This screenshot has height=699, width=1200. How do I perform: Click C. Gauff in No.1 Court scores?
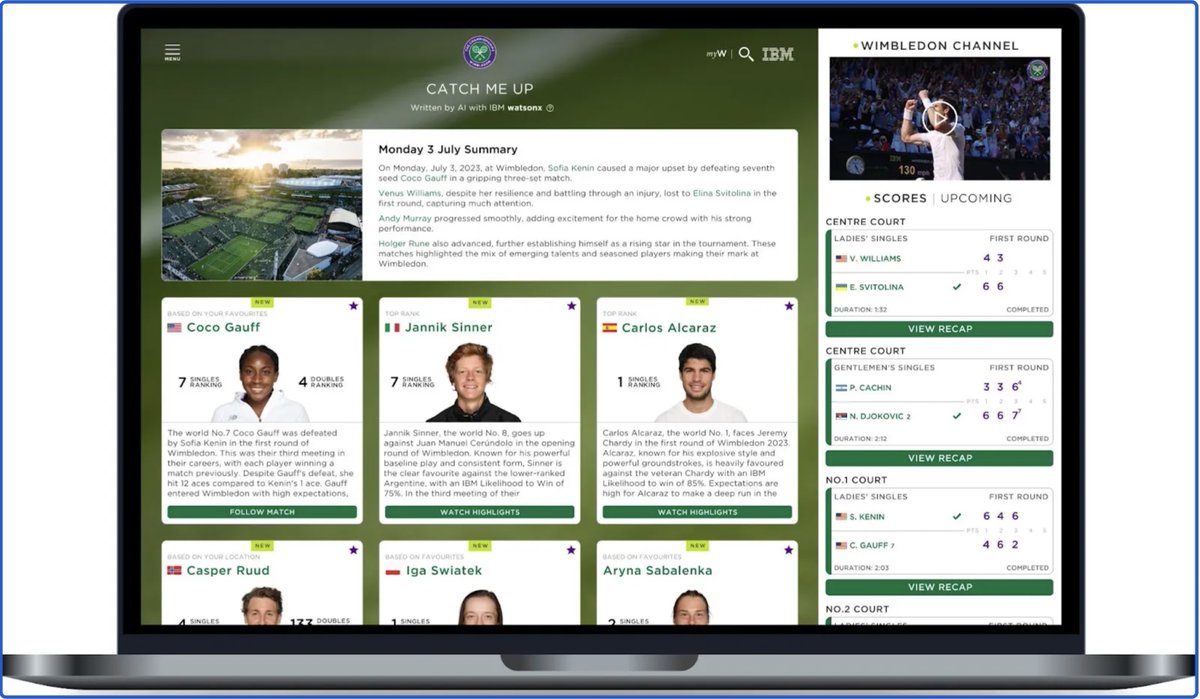tap(870, 545)
